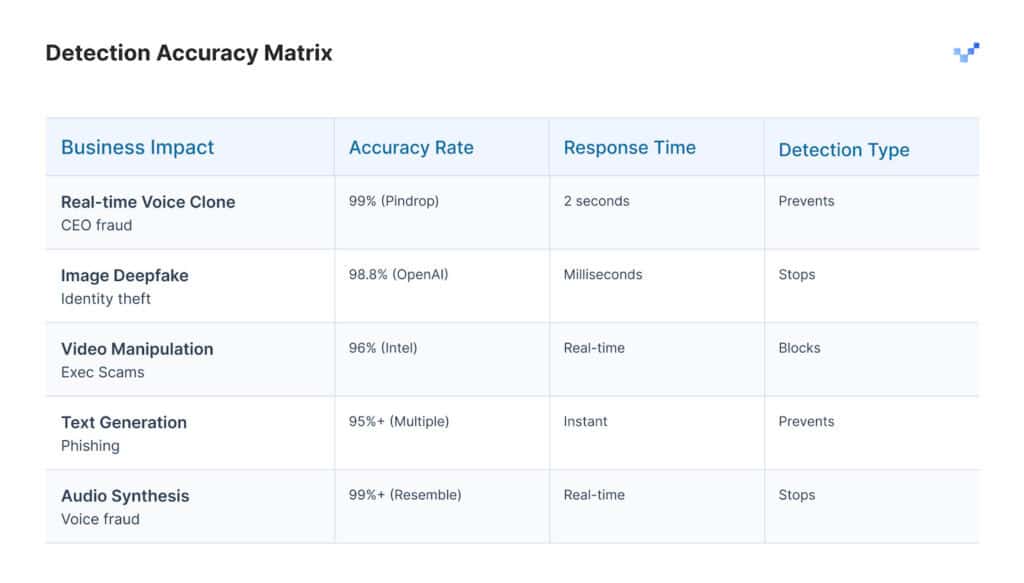Click the Instant response time cell

[x=586, y=421]
